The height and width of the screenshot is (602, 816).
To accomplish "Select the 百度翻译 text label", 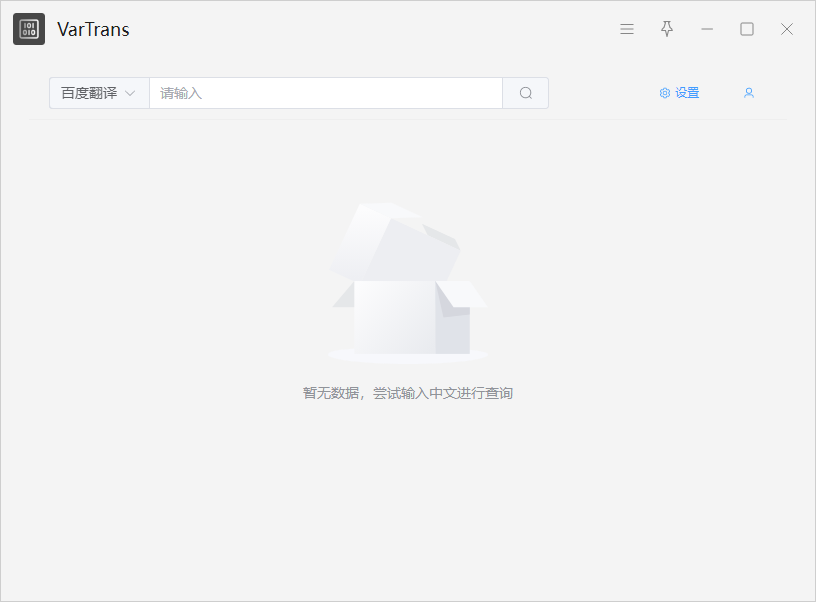I will point(88,93).
